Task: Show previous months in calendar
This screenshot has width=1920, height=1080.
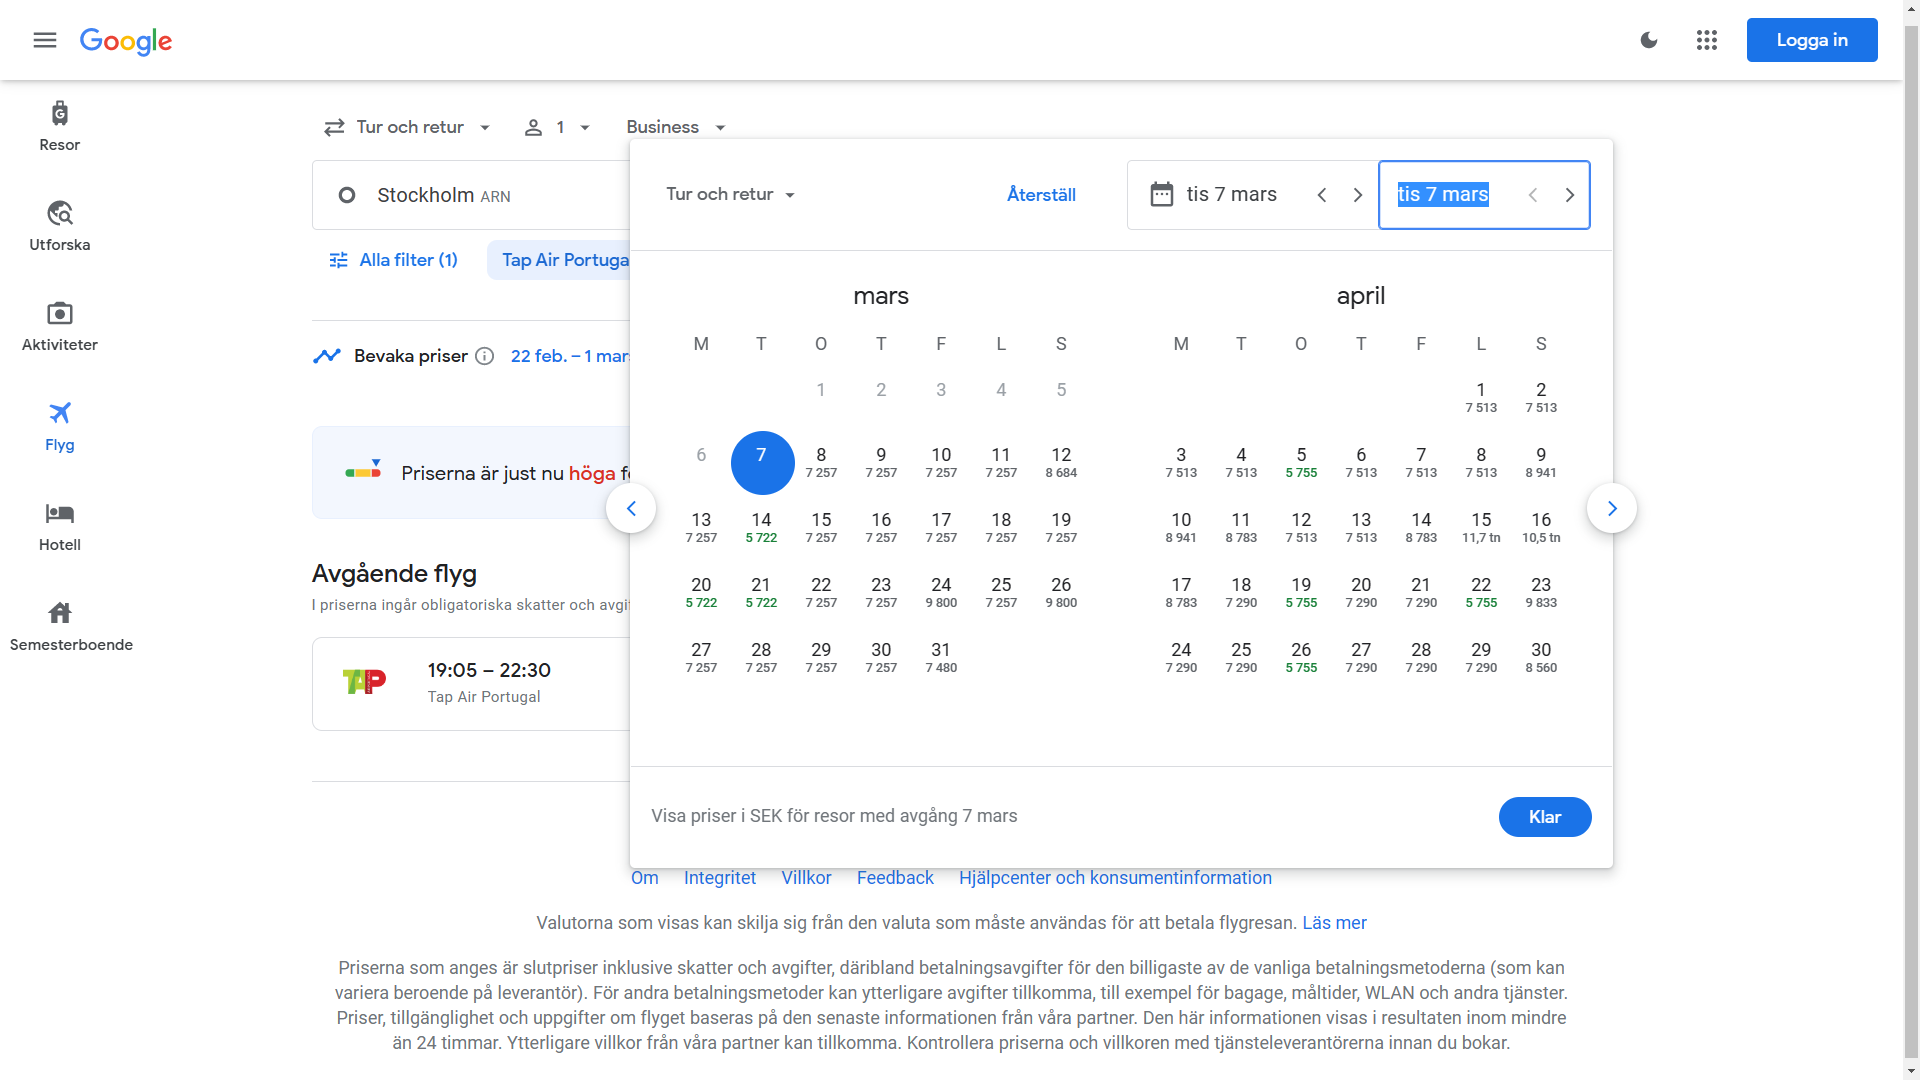Action: 631,508
